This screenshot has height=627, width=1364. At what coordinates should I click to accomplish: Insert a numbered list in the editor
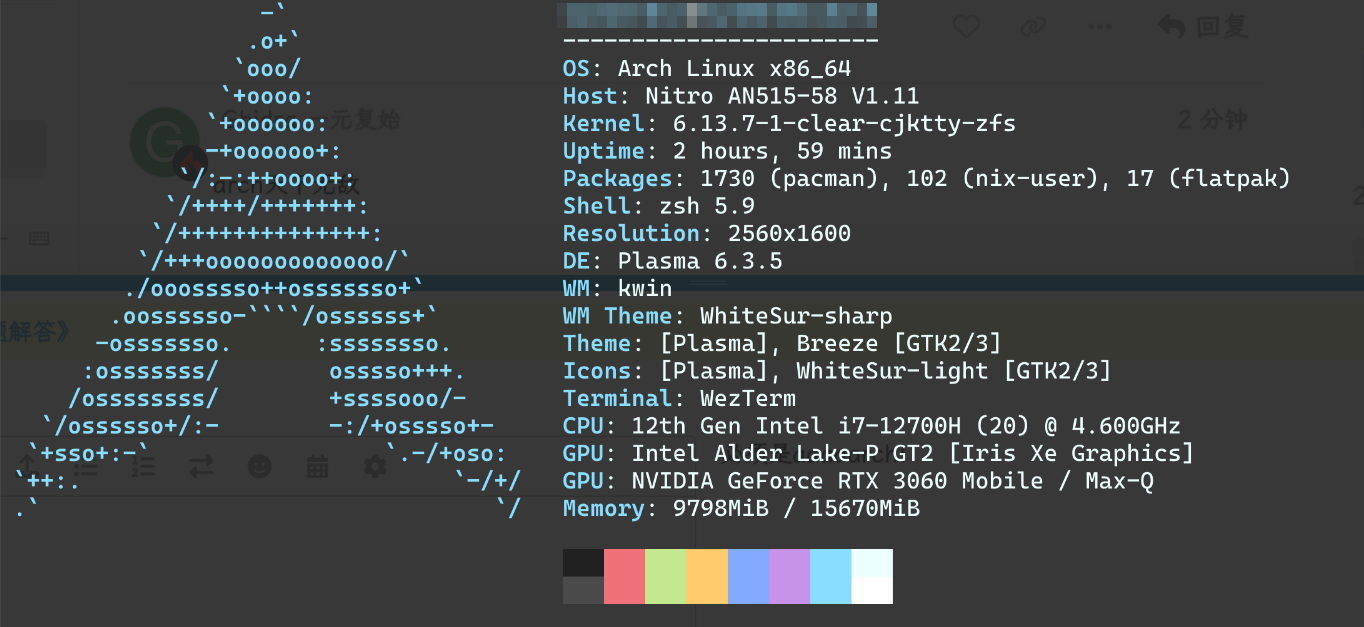144,466
